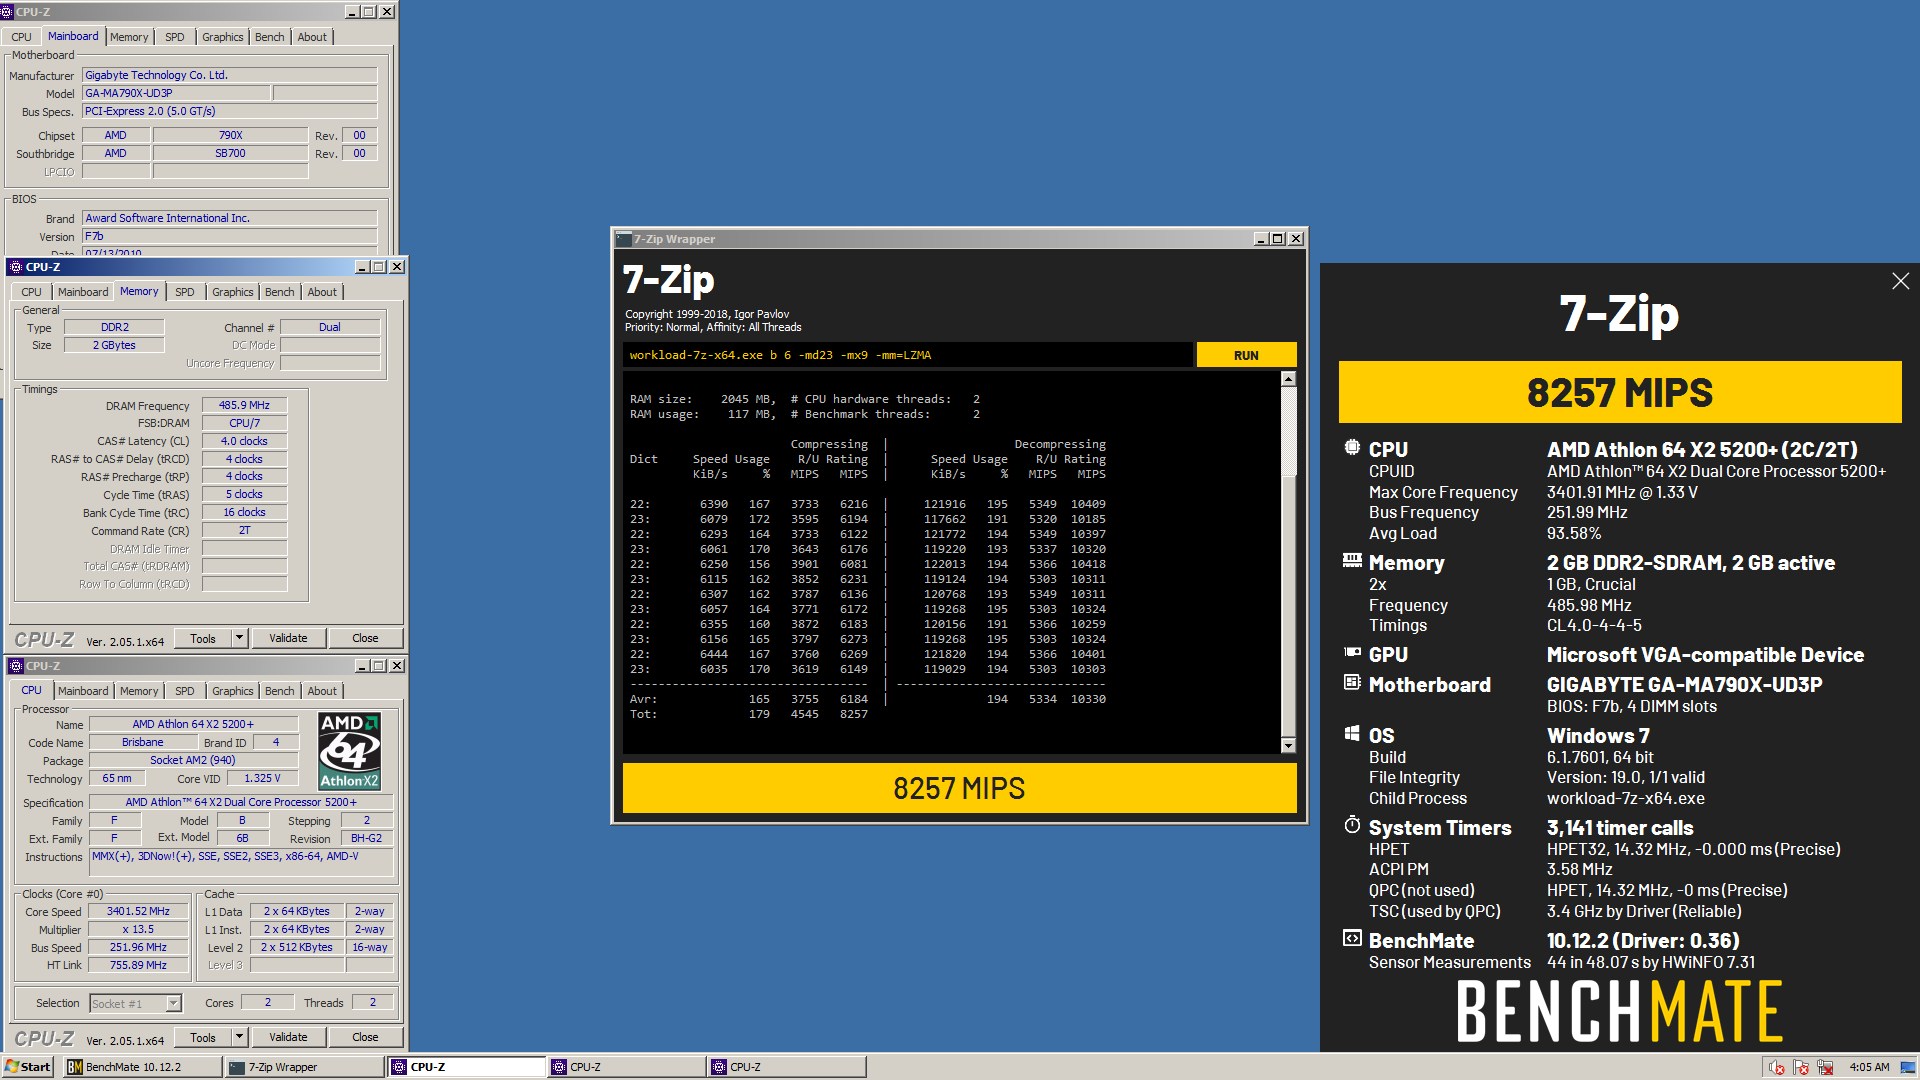Click the 7-Zip output scrollbar up arrow

point(1288,379)
